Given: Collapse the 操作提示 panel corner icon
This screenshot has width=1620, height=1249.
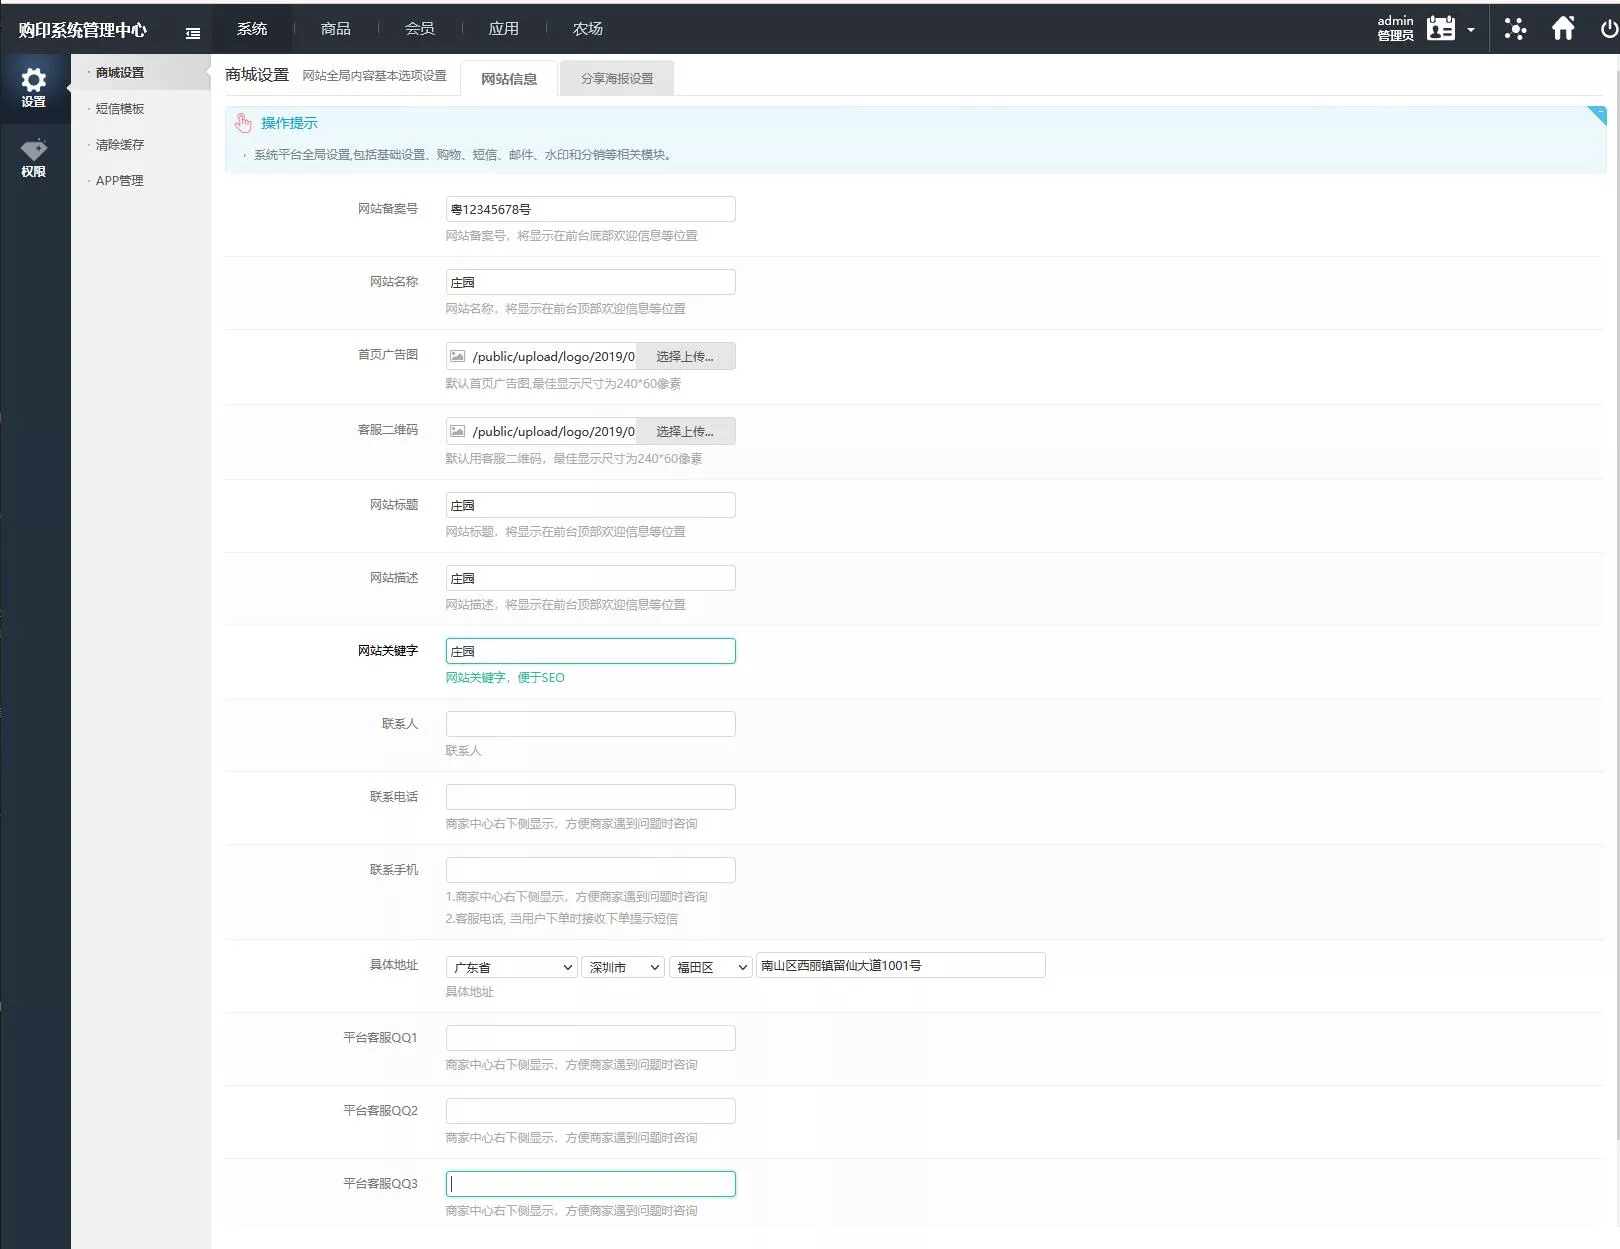Looking at the screenshot, I should point(1597,115).
